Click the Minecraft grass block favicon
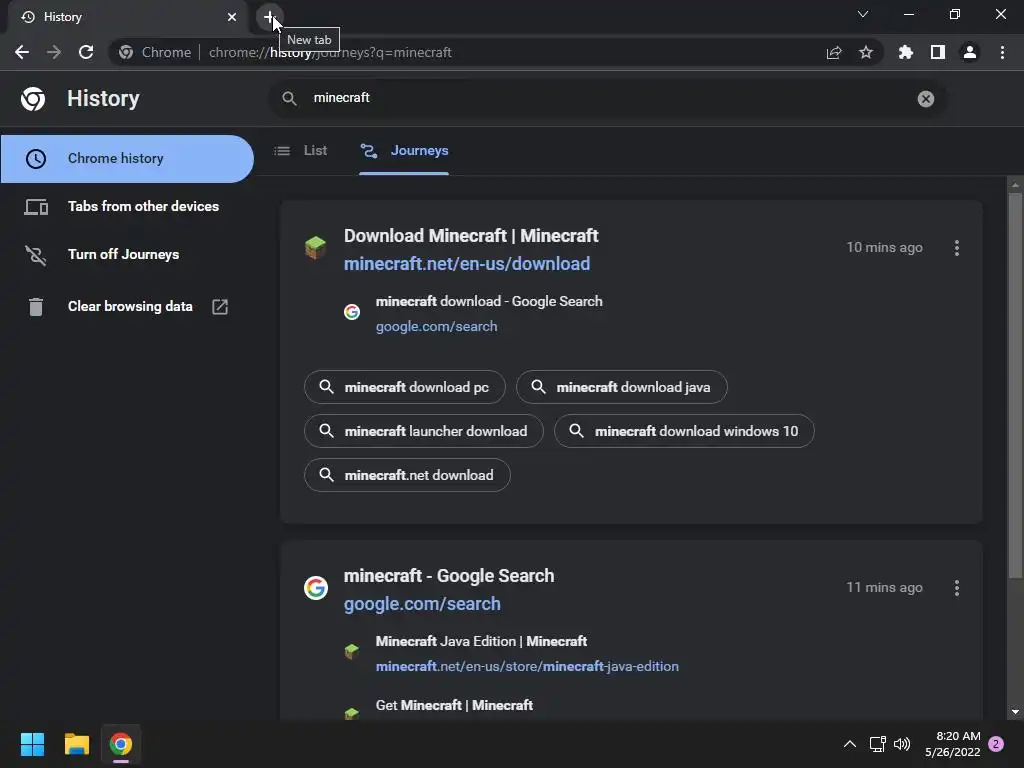Viewport: 1024px width, 768px height. point(315,248)
